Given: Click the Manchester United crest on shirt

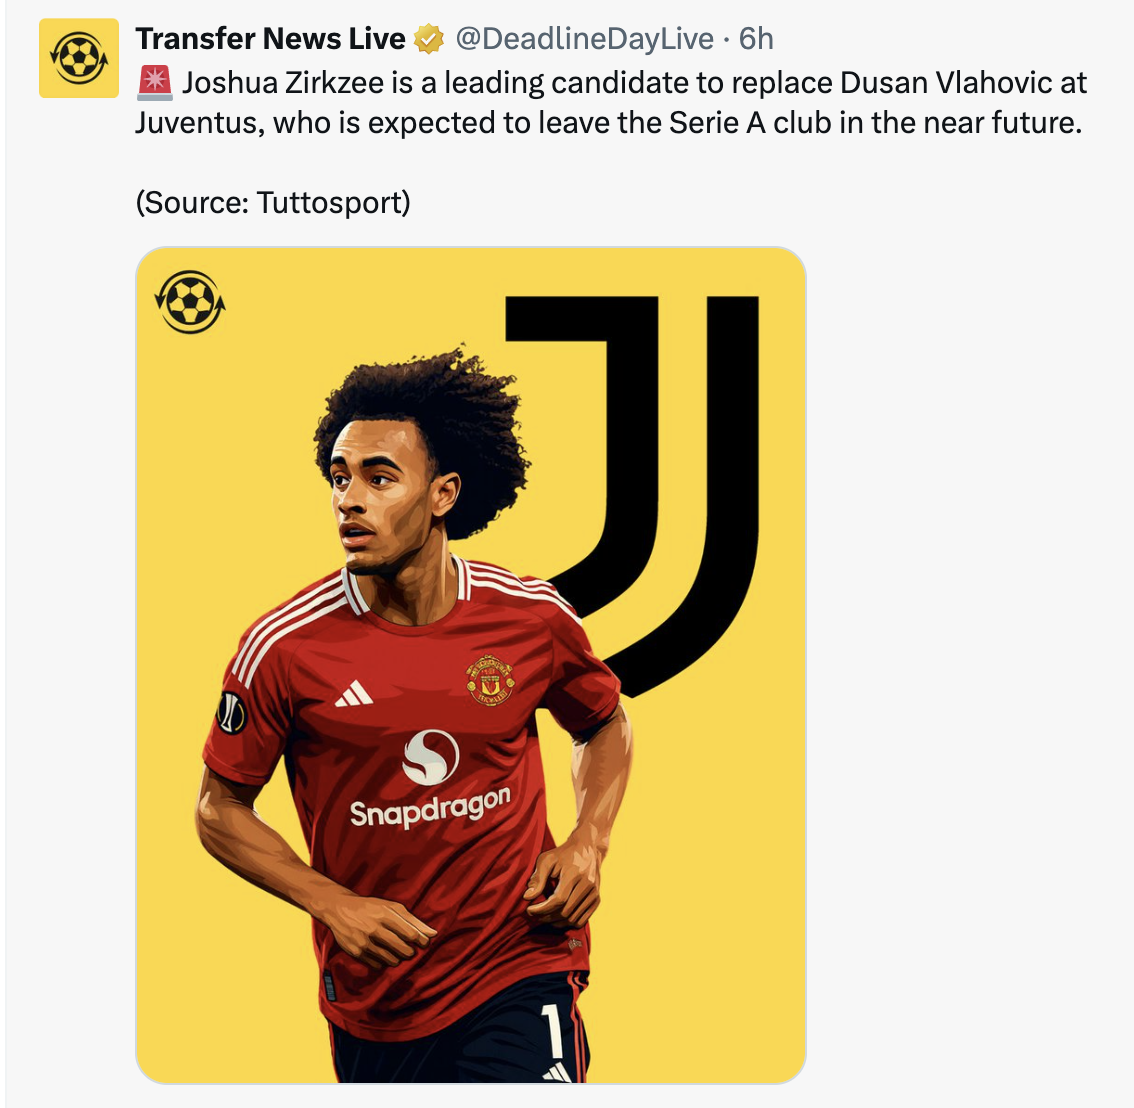Looking at the screenshot, I should coord(490,681).
